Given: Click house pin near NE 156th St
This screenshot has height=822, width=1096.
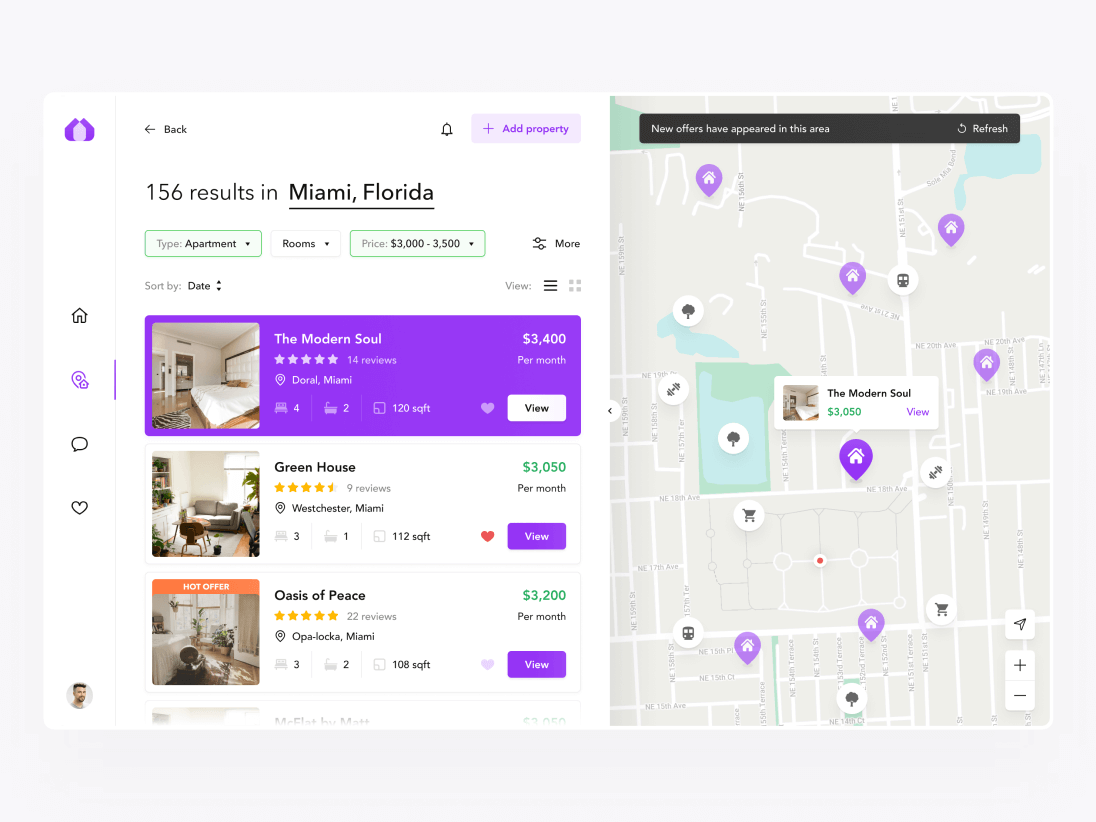Looking at the screenshot, I should 709,180.
